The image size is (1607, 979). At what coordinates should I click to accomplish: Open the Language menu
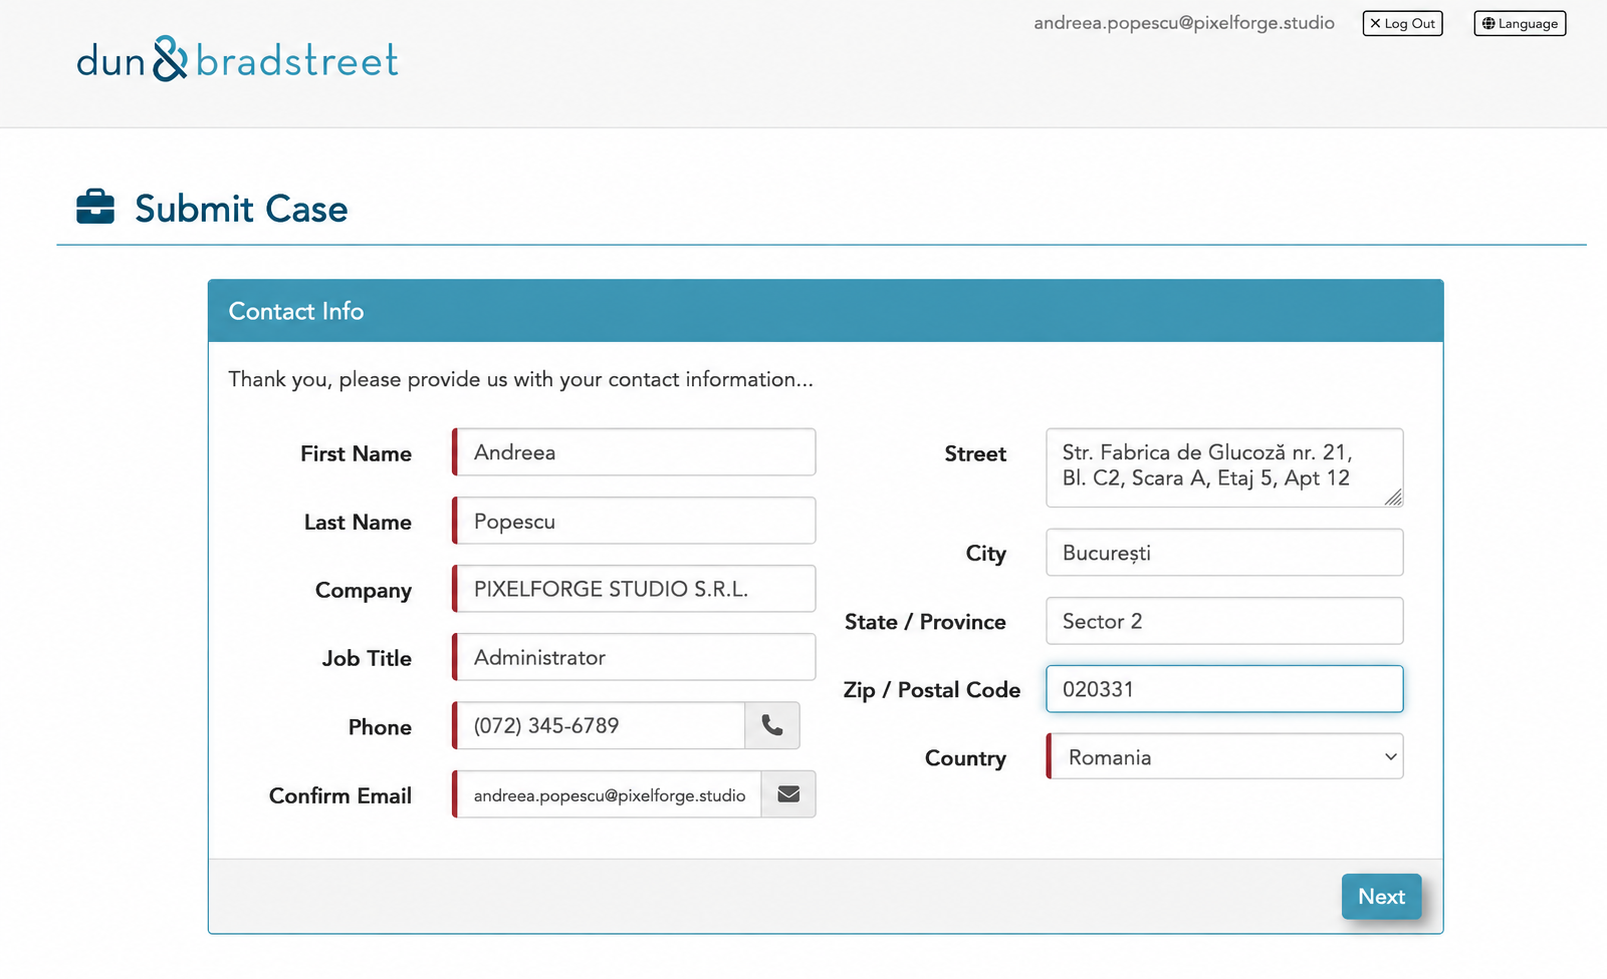(1519, 23)
